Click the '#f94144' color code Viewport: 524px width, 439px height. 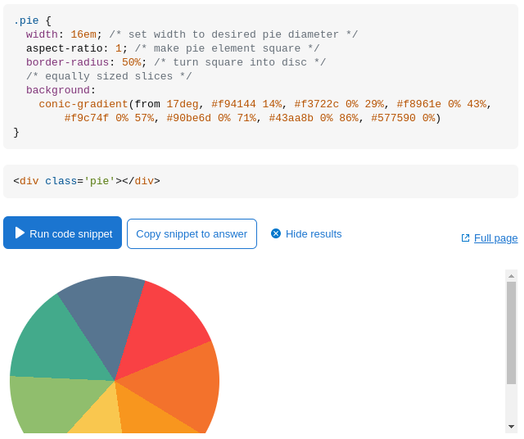click(234, 104)
